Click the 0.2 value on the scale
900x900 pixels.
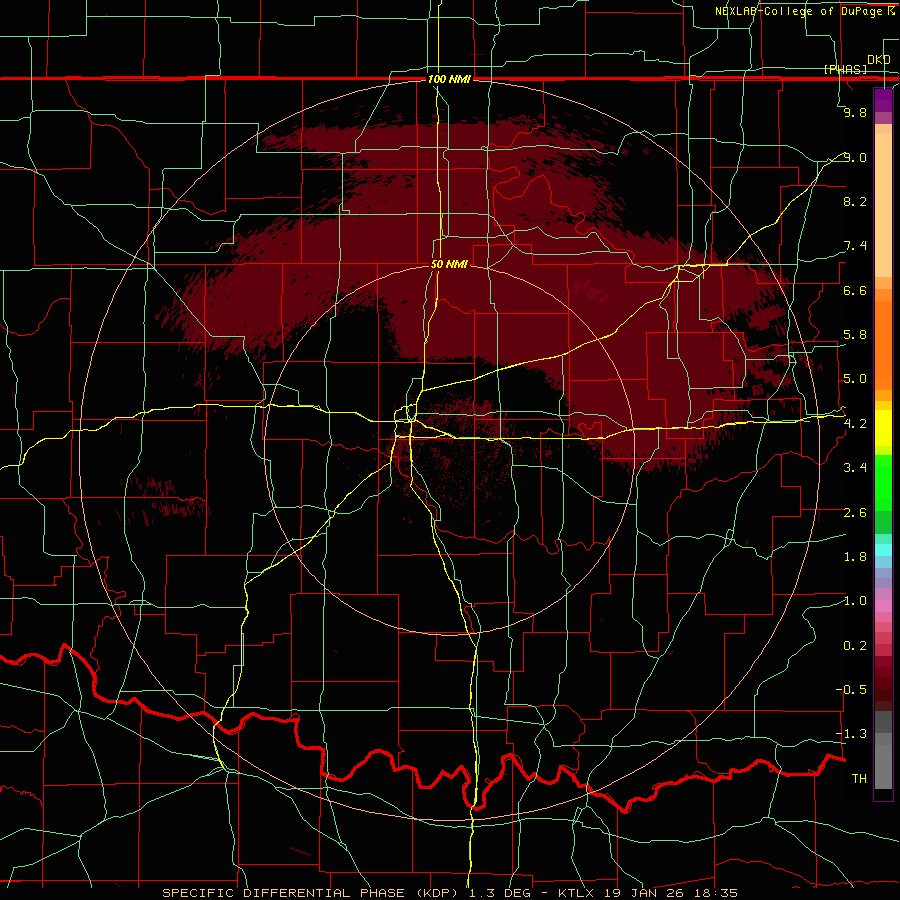click(855, 646)
